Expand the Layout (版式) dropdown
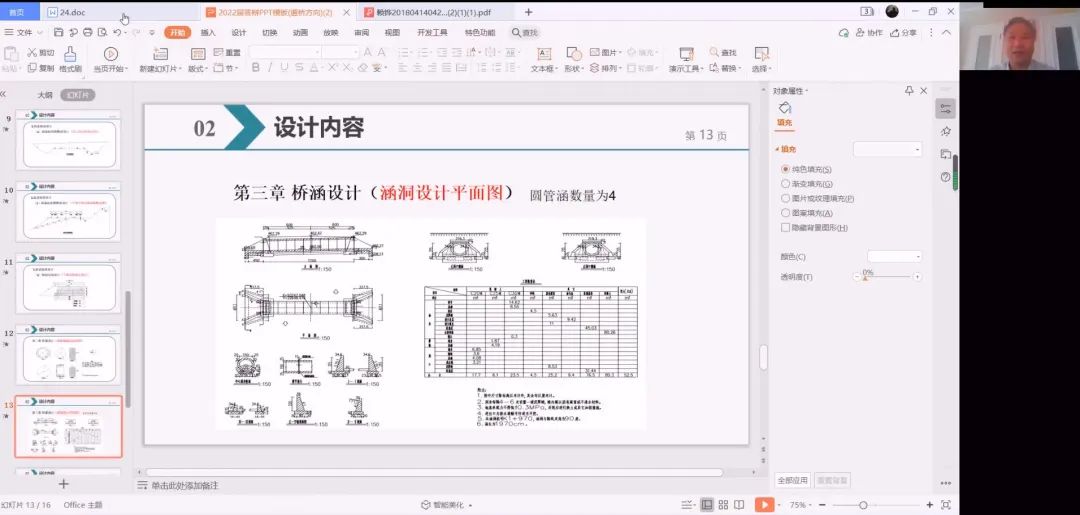Viewport: 1080px width, 515px height. pos(197,68)
